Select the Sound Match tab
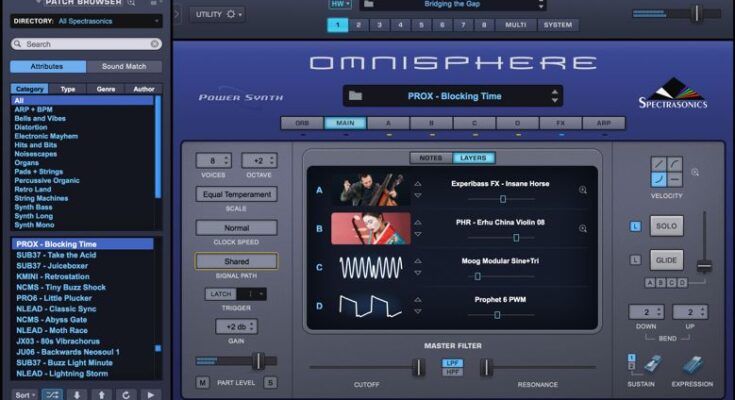 123,67
